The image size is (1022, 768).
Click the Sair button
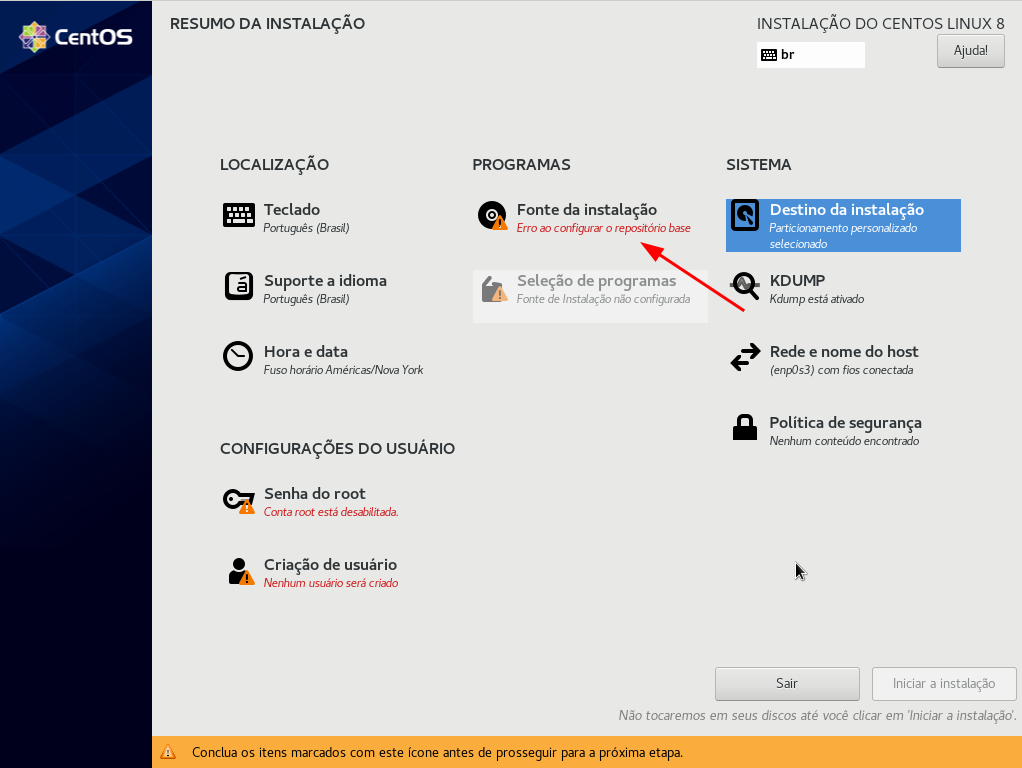point(787,683)
